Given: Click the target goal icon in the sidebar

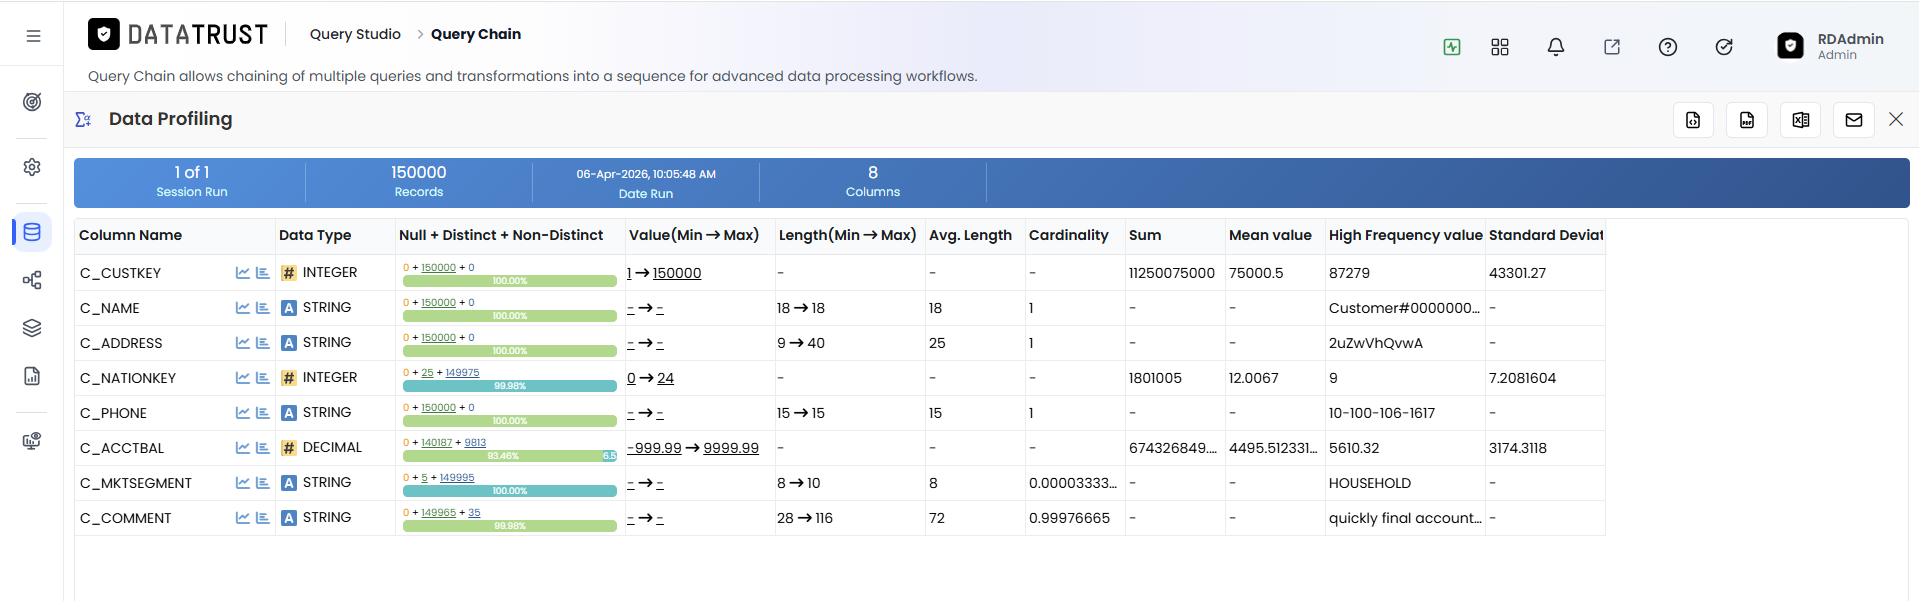Looking at the screenshot, I should pos(32,102).
